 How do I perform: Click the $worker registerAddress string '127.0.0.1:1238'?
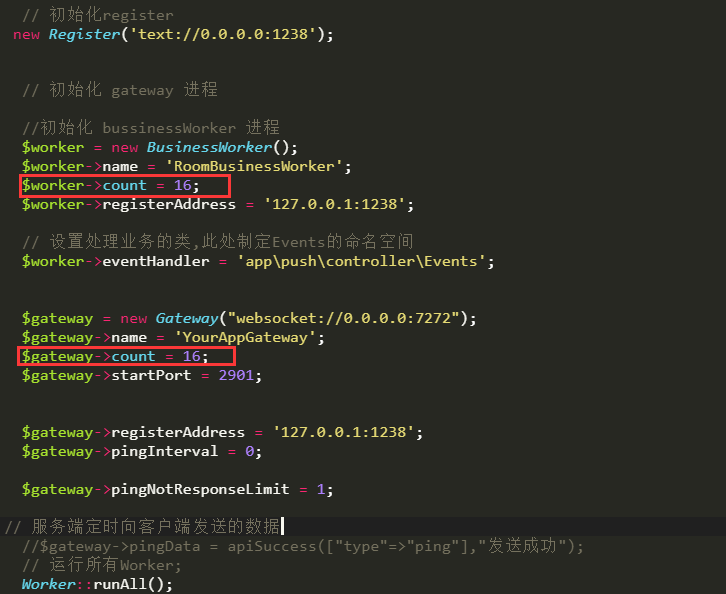point(335,204)
